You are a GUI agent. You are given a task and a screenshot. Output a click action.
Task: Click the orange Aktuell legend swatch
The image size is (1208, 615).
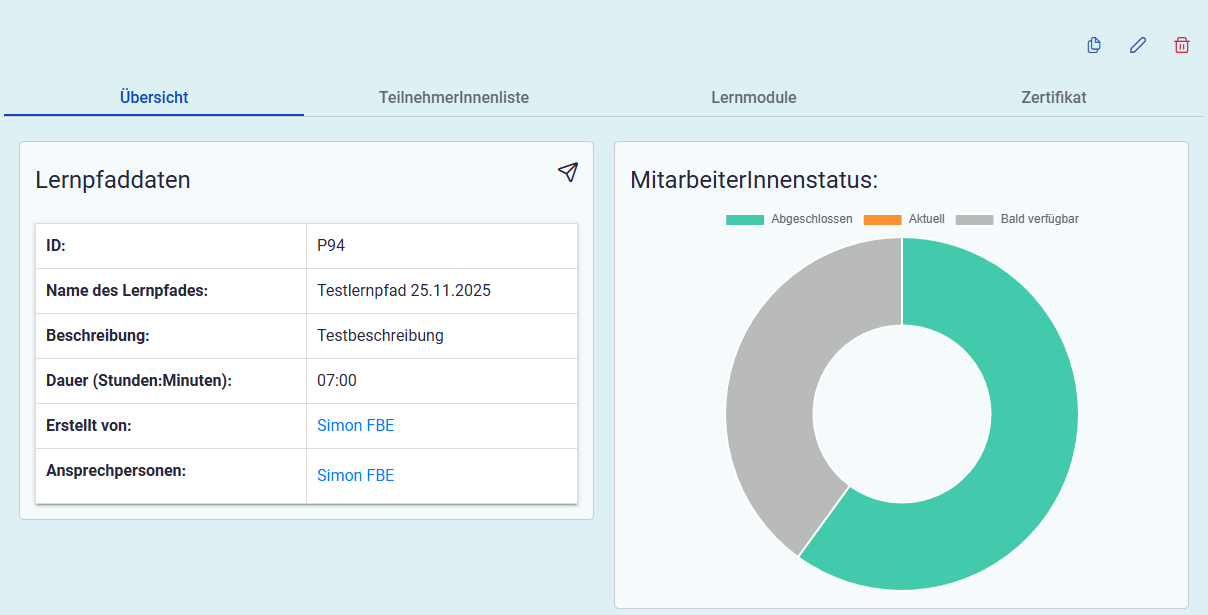tap(881, 219)
